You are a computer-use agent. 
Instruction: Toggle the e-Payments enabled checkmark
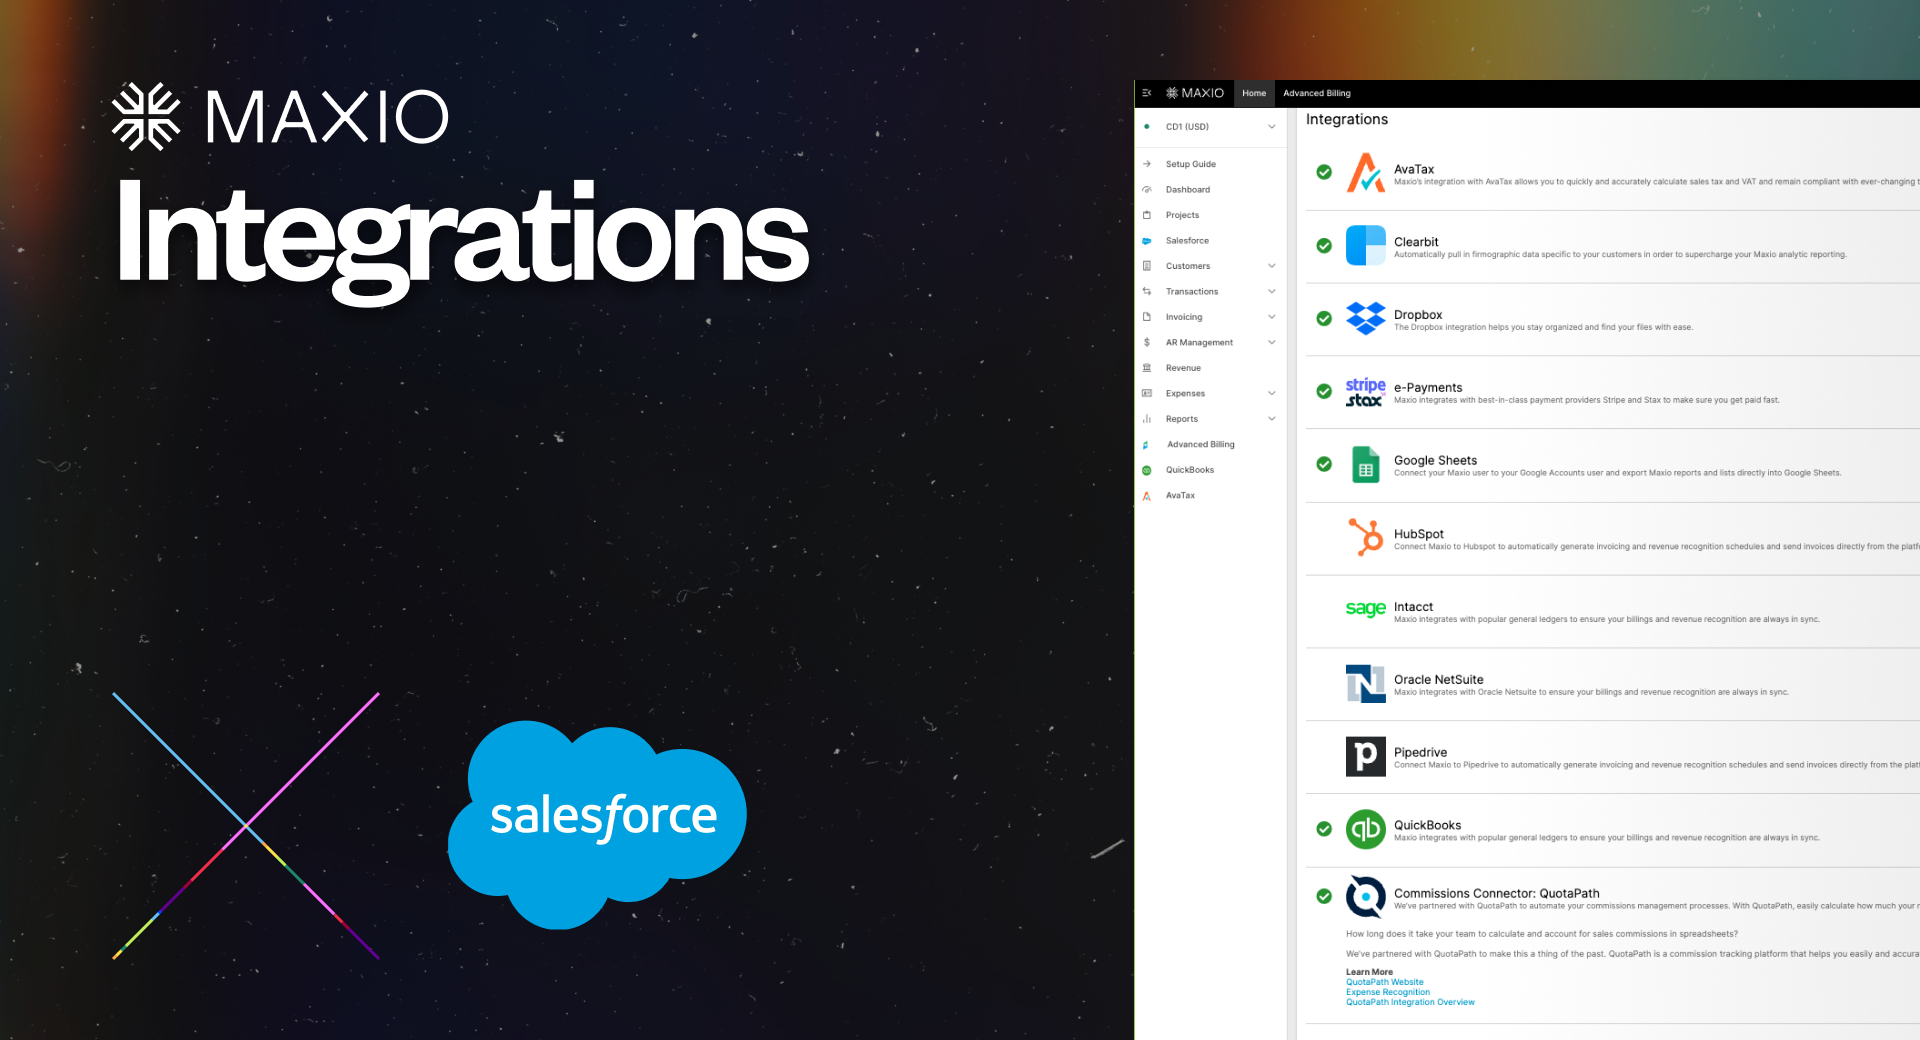click(1324, 391)
